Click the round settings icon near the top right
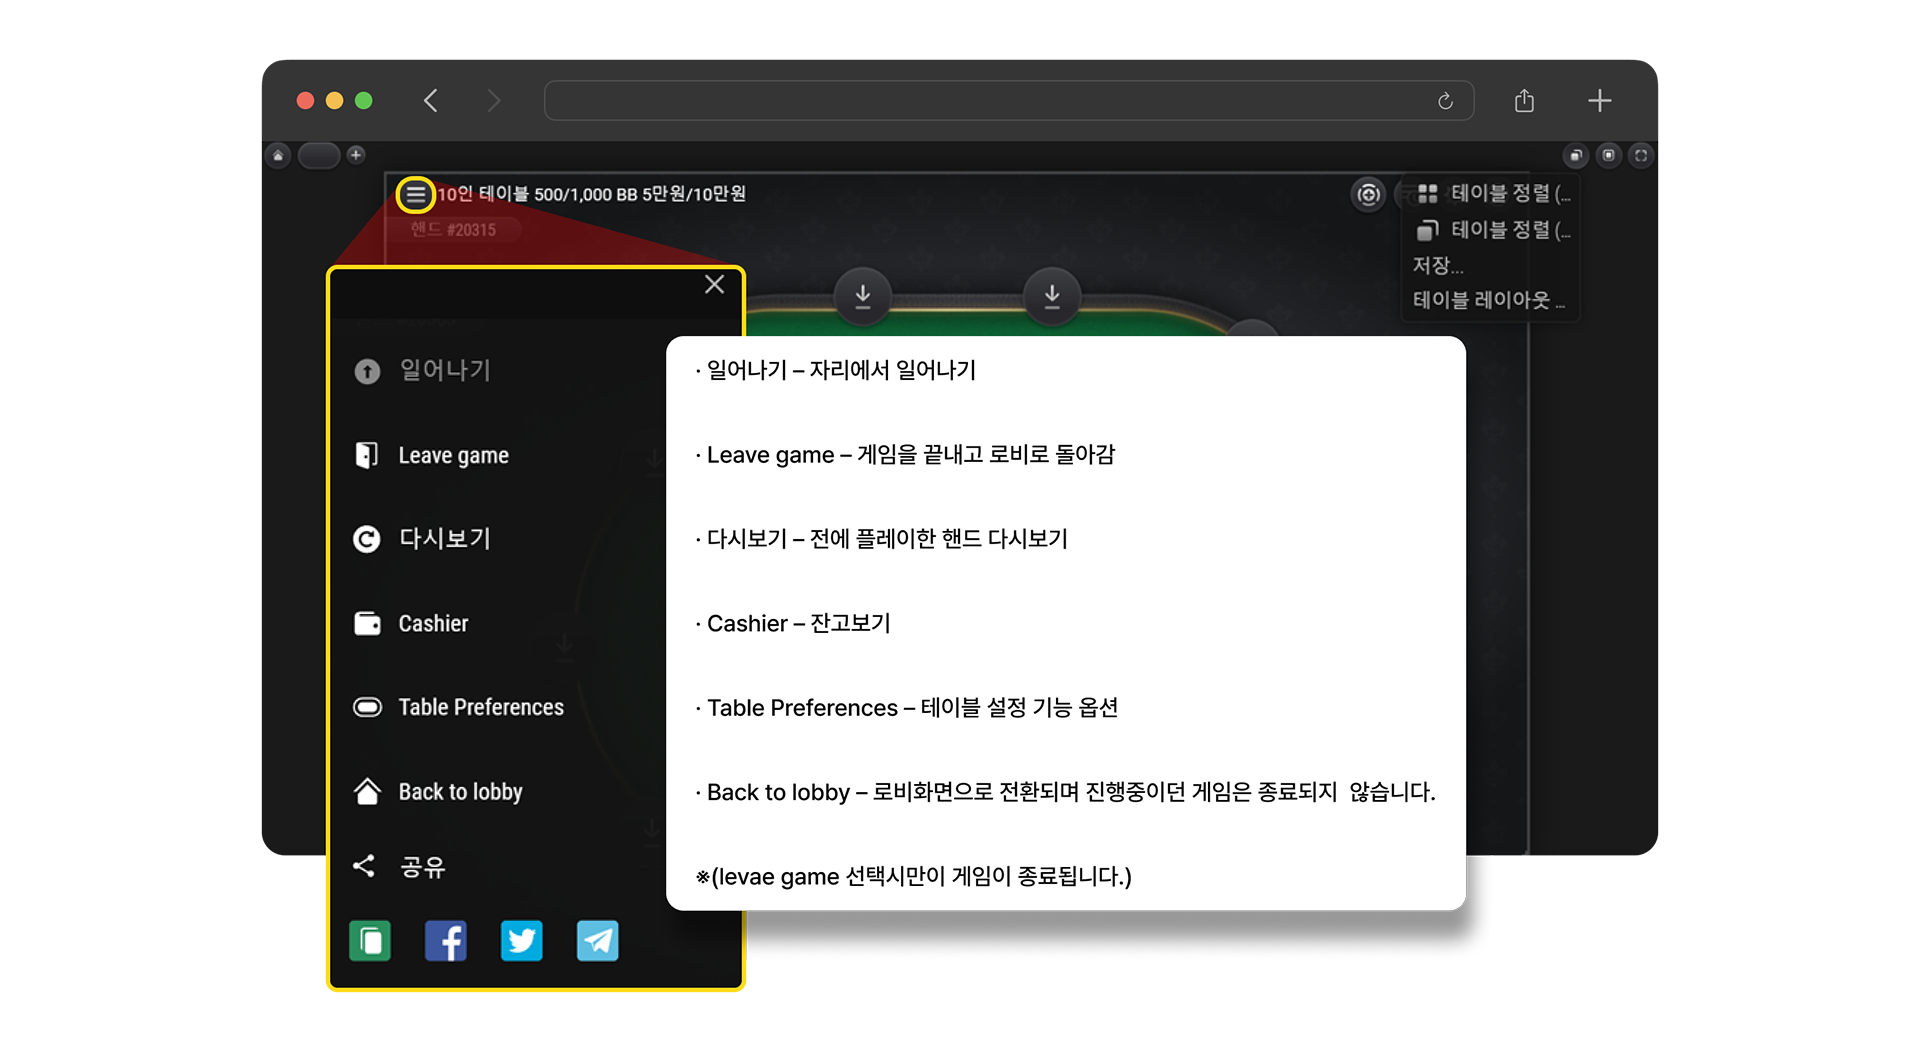Screen dimensions: 1920x1060 pyautogui.click(x=1368, y=194)
